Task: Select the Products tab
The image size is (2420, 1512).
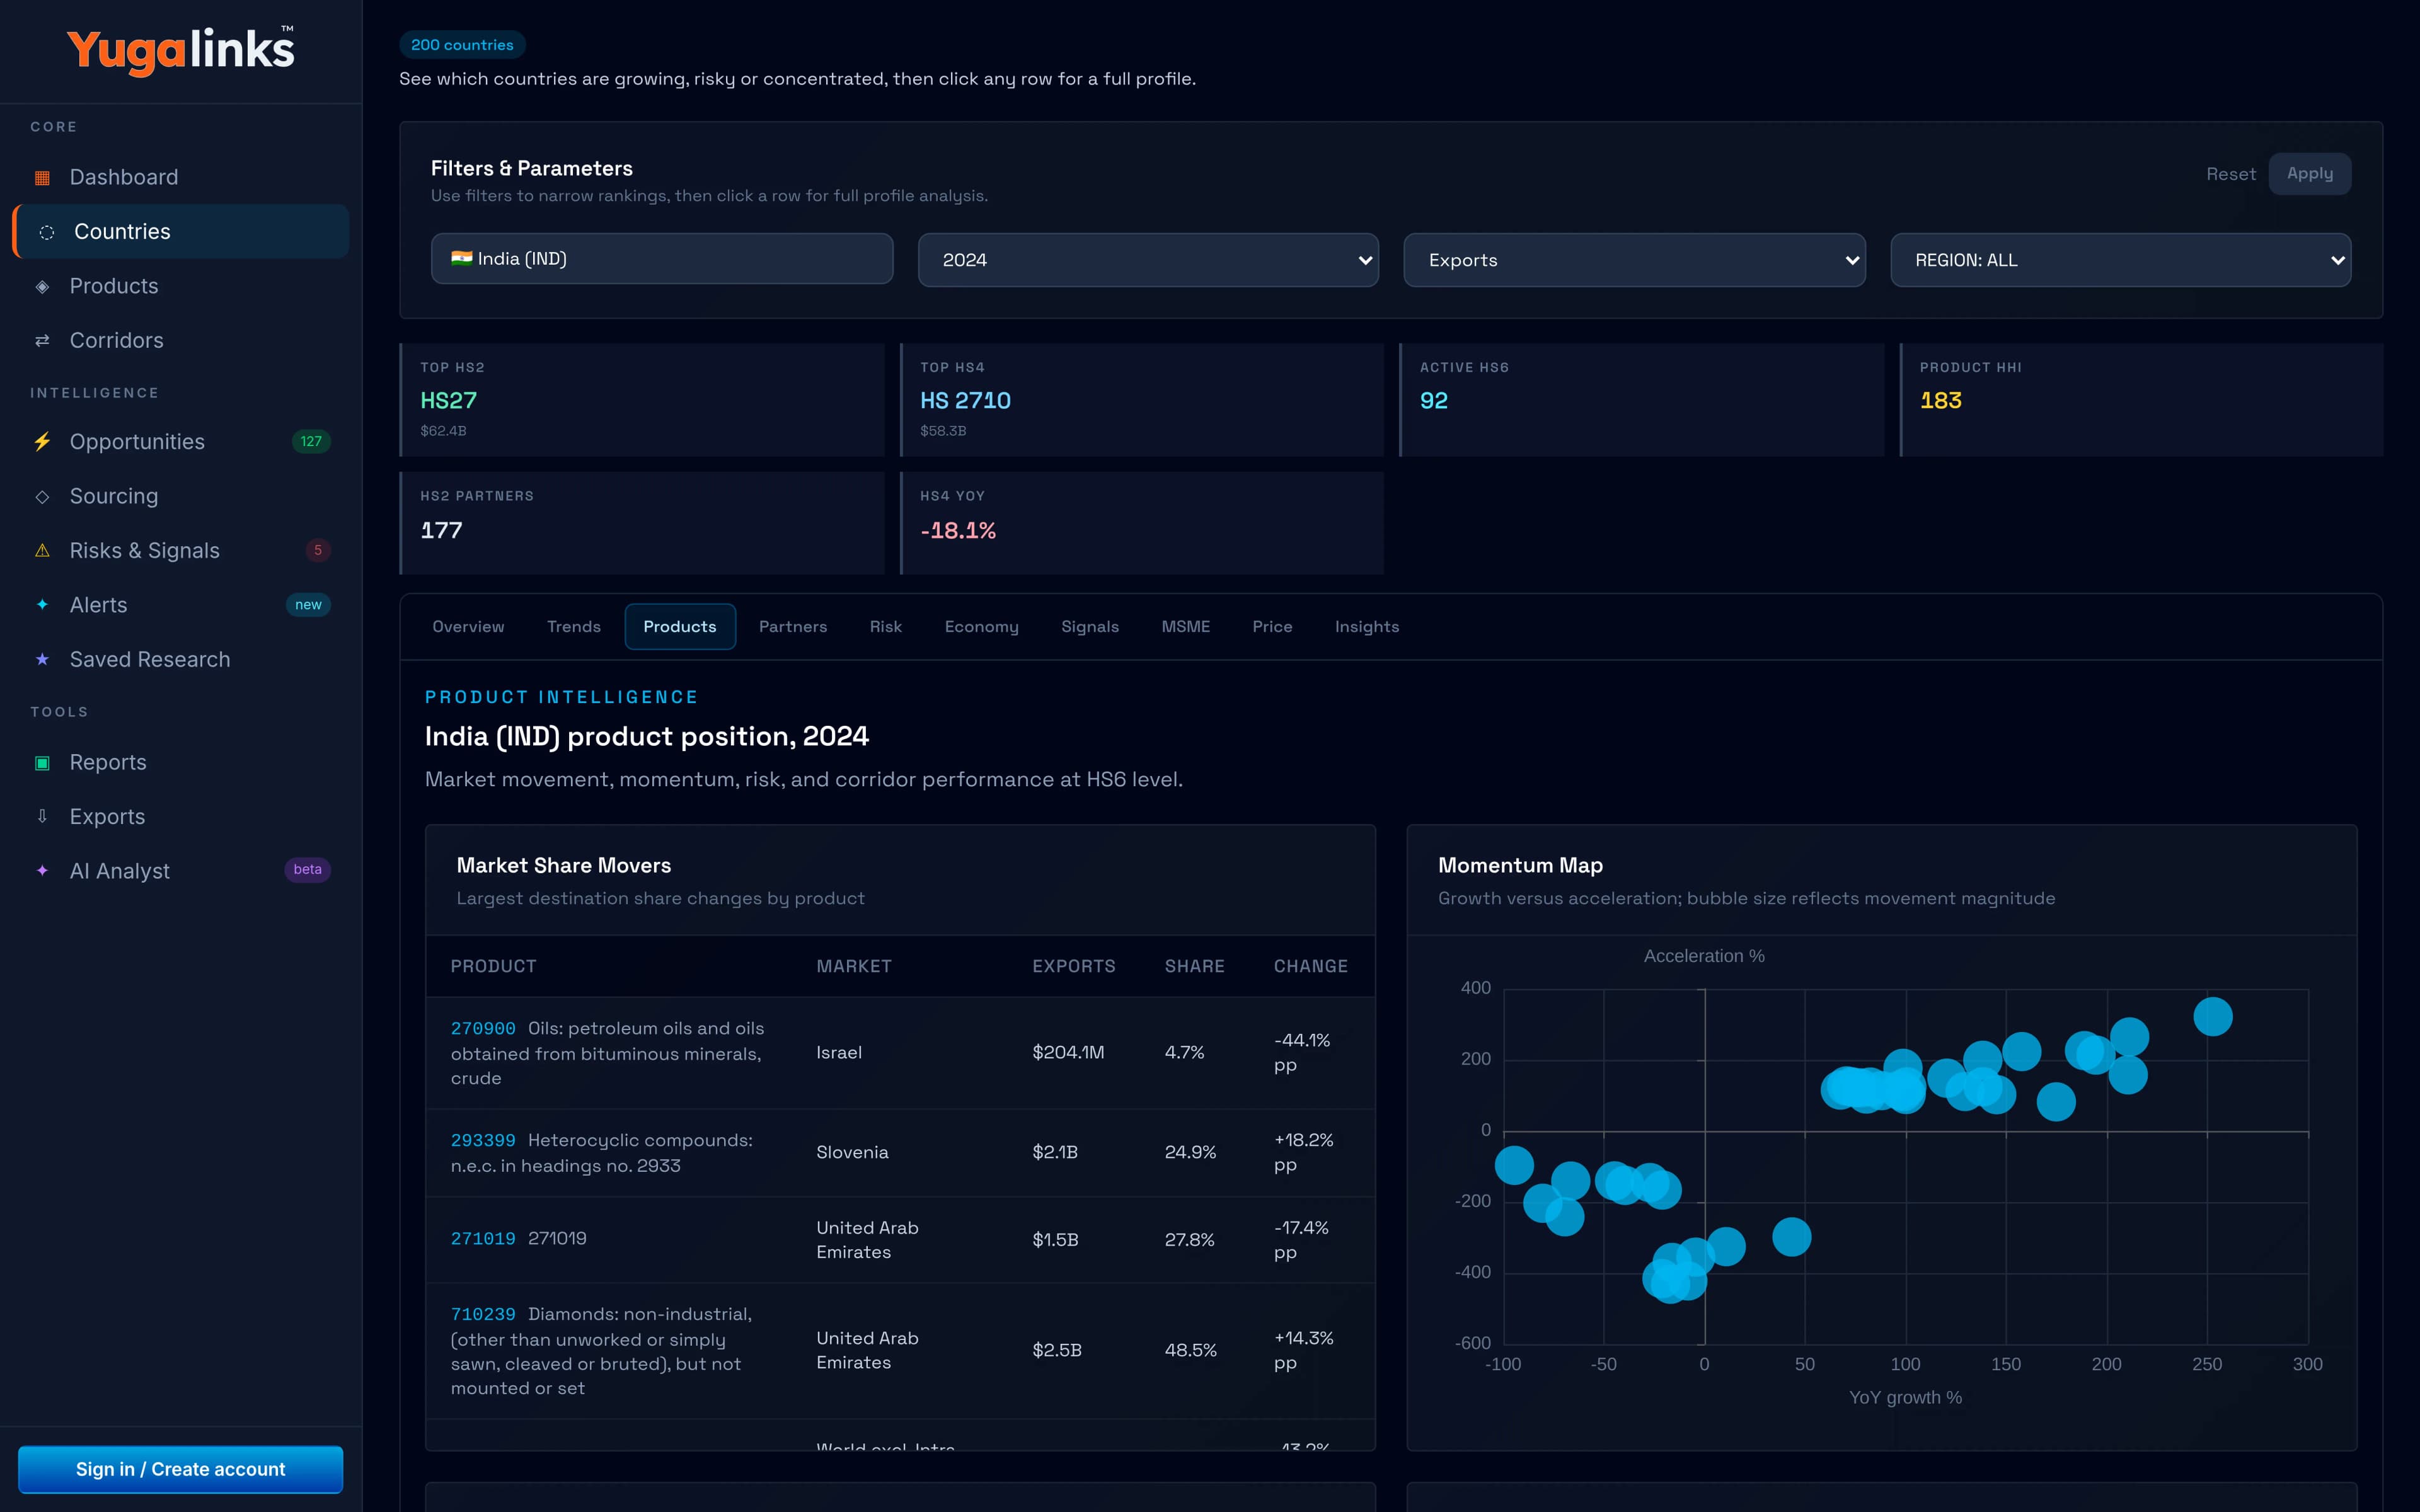Action: (x=680, y=627)
